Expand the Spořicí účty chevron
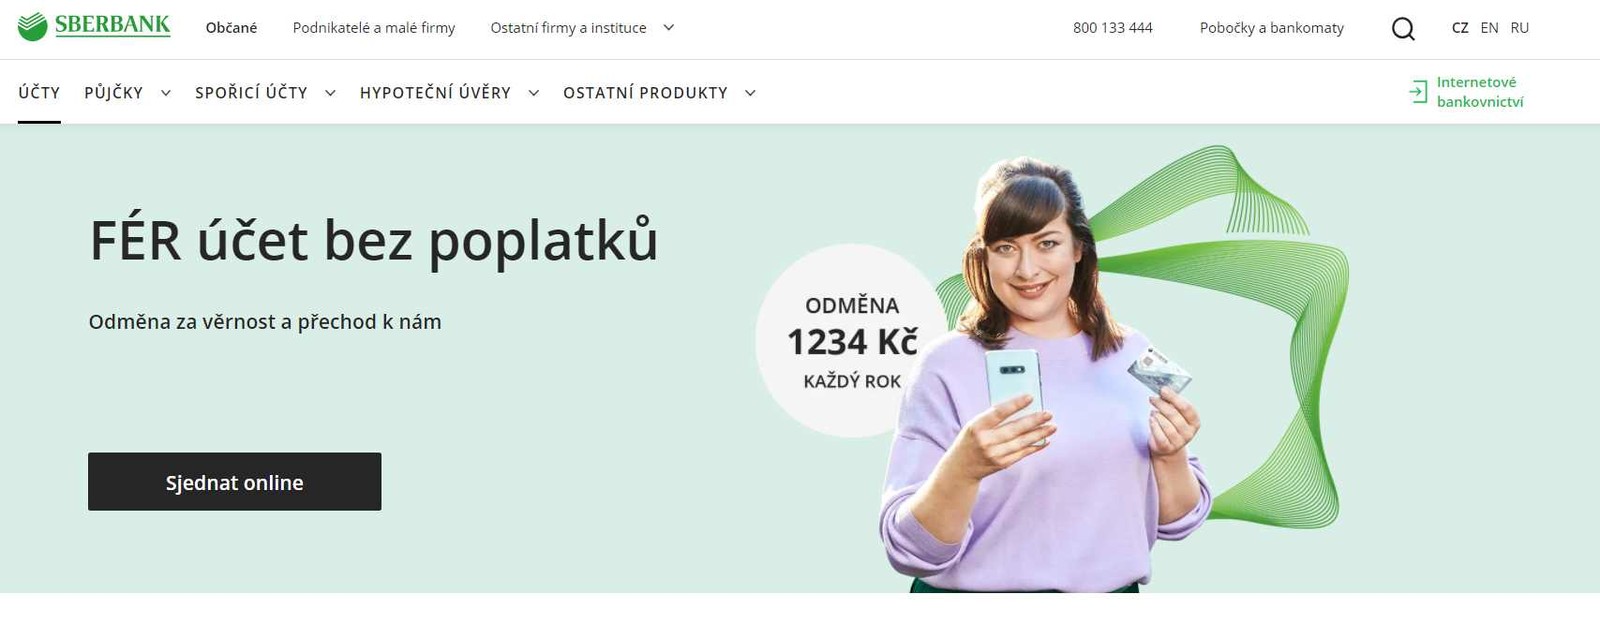Image resolution: width=1600 pixels, height=624 pixels. 330,93
